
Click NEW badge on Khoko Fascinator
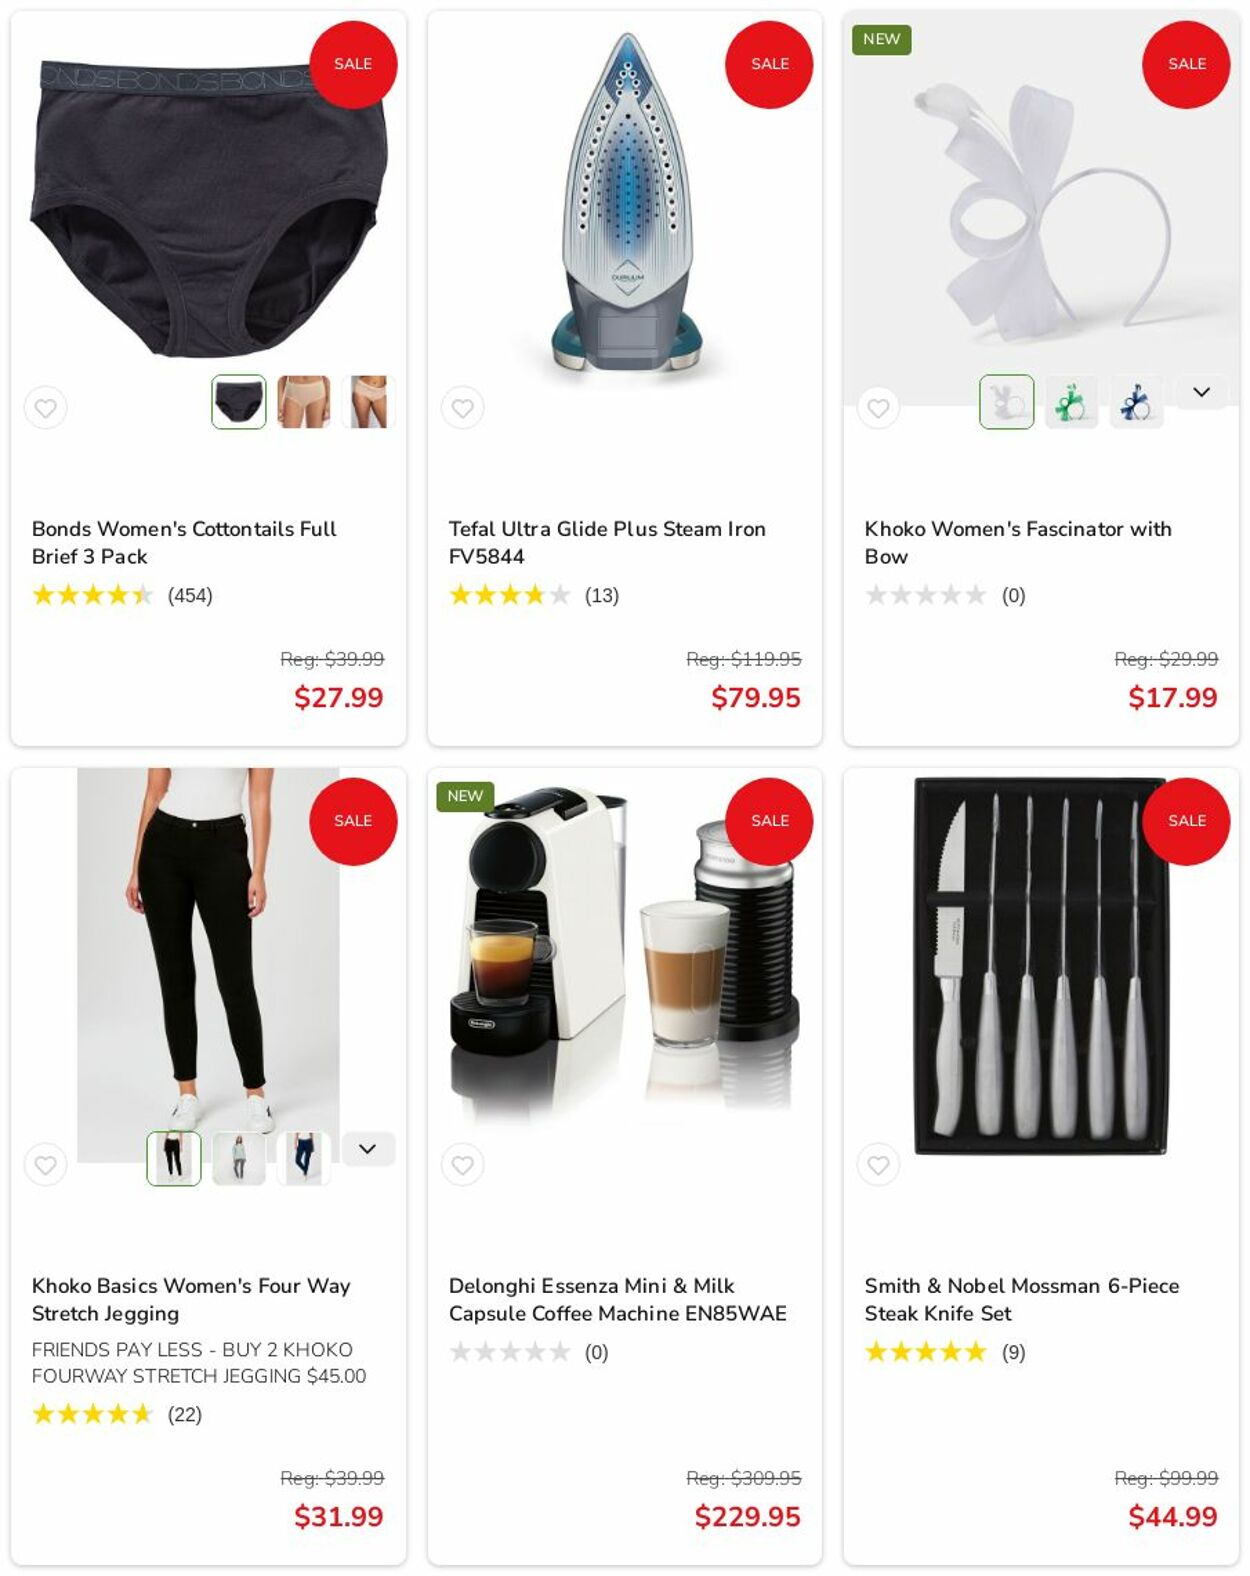point(881,39)
